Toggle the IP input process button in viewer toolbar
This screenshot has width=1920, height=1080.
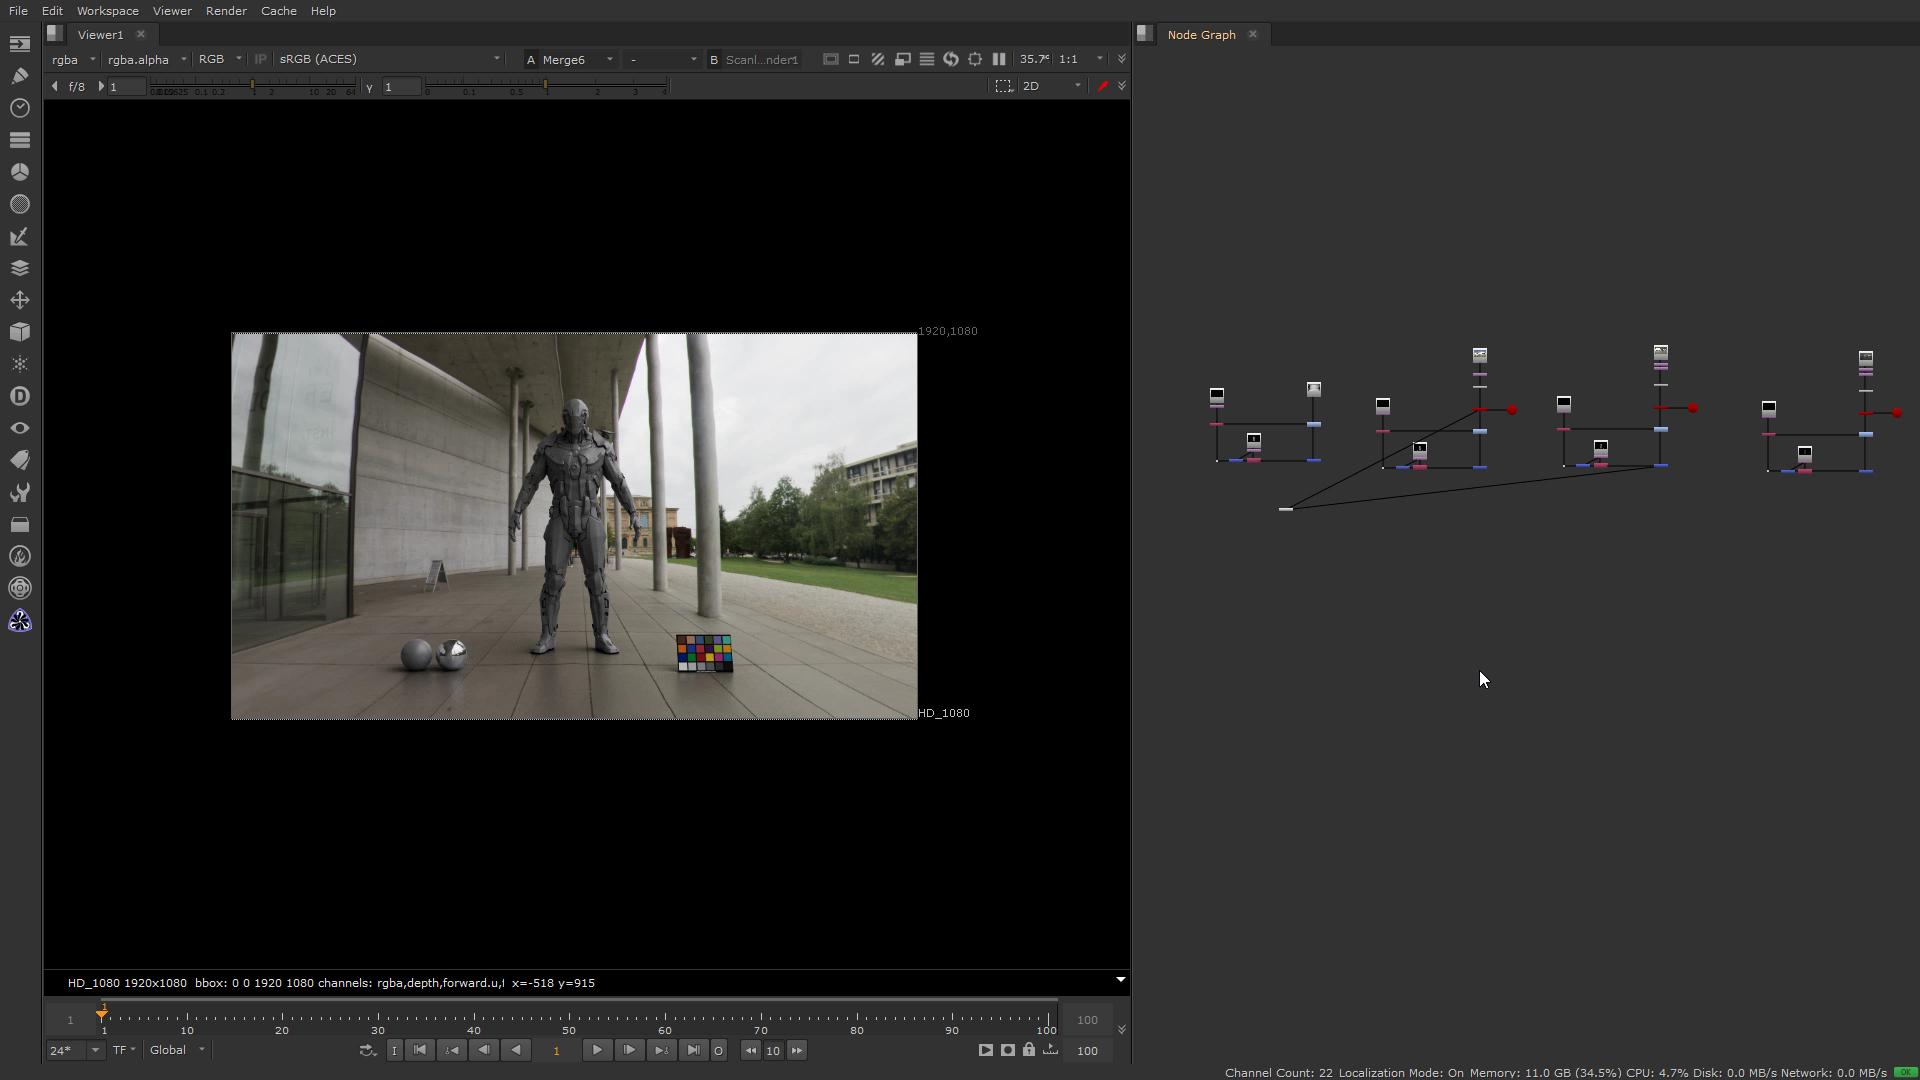point(260,59)
